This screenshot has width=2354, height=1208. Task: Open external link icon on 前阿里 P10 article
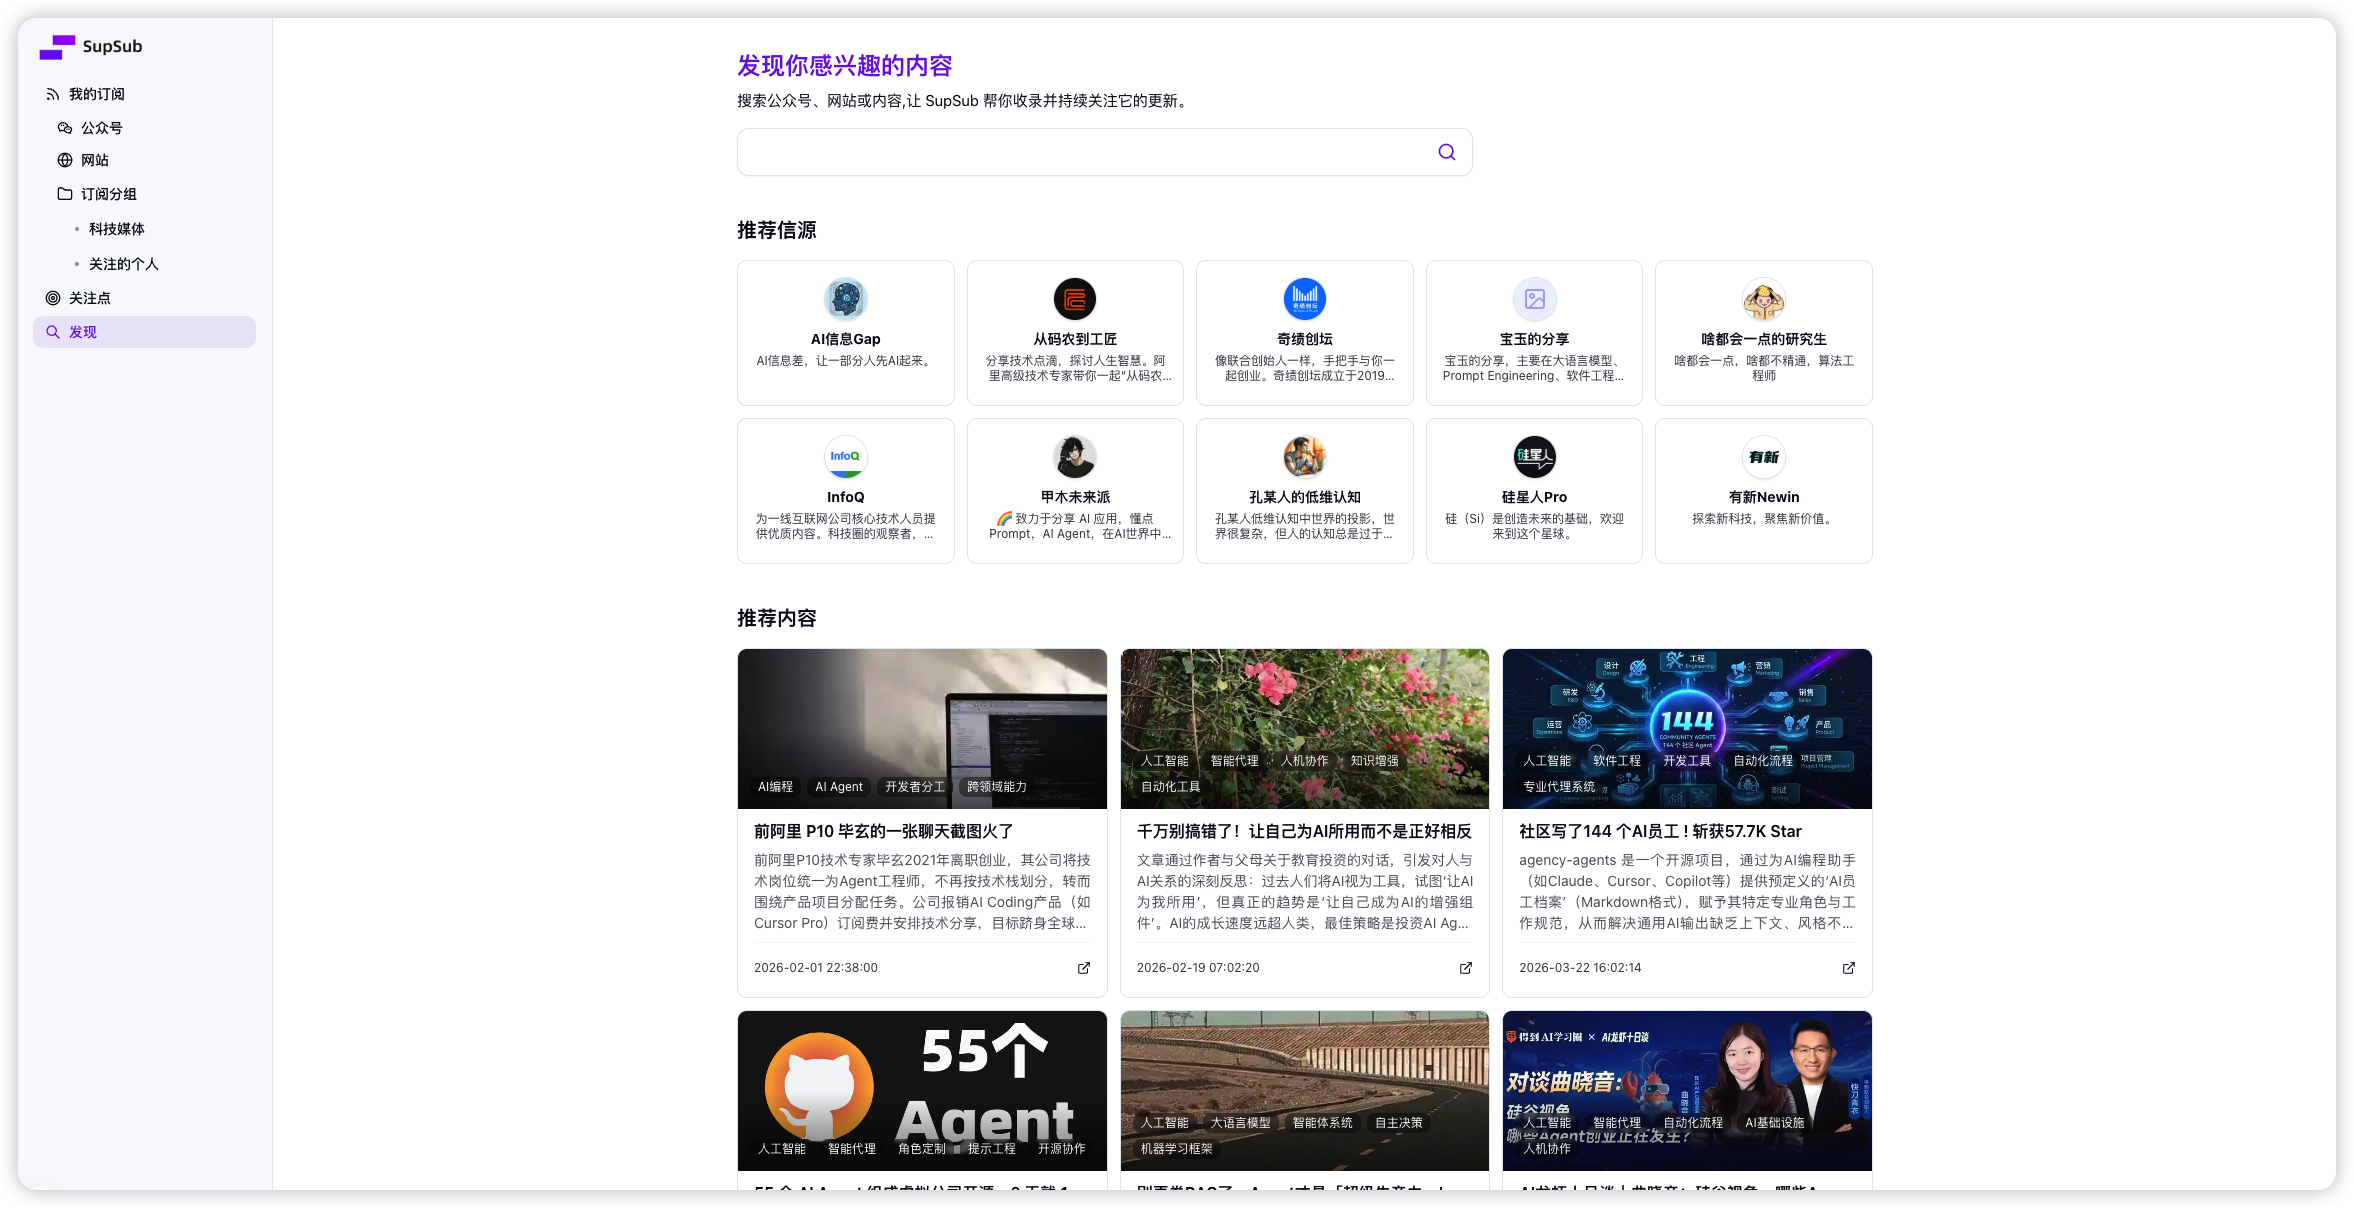[1083, 968]
